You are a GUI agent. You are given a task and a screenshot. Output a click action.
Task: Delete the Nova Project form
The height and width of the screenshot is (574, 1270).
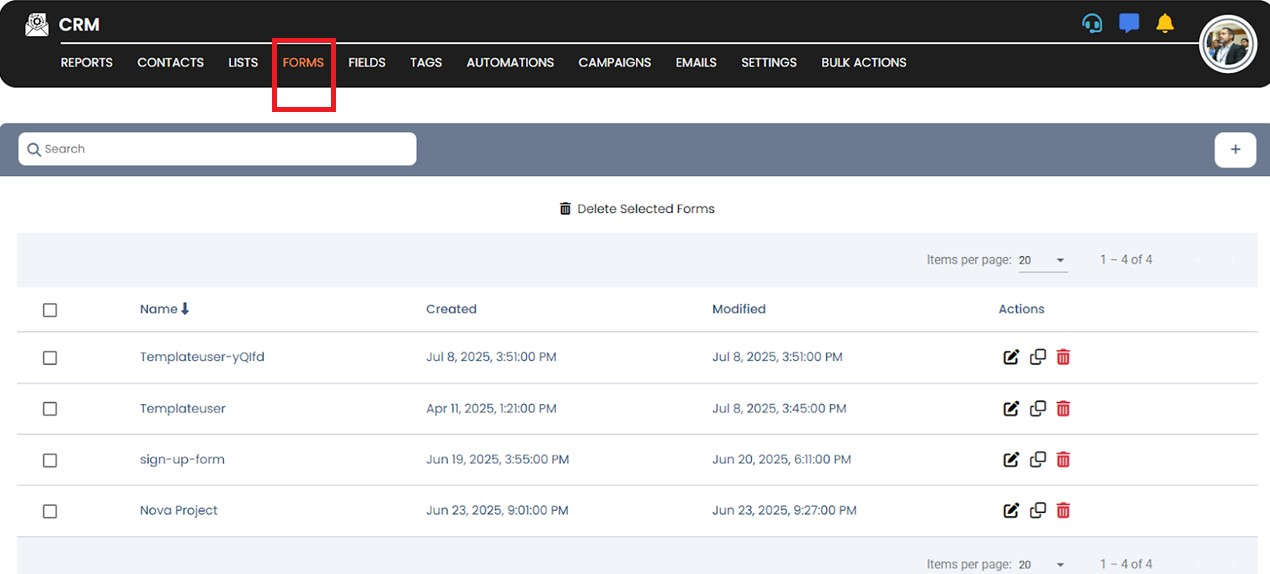pyautogui.click(x=1063, y=510)
